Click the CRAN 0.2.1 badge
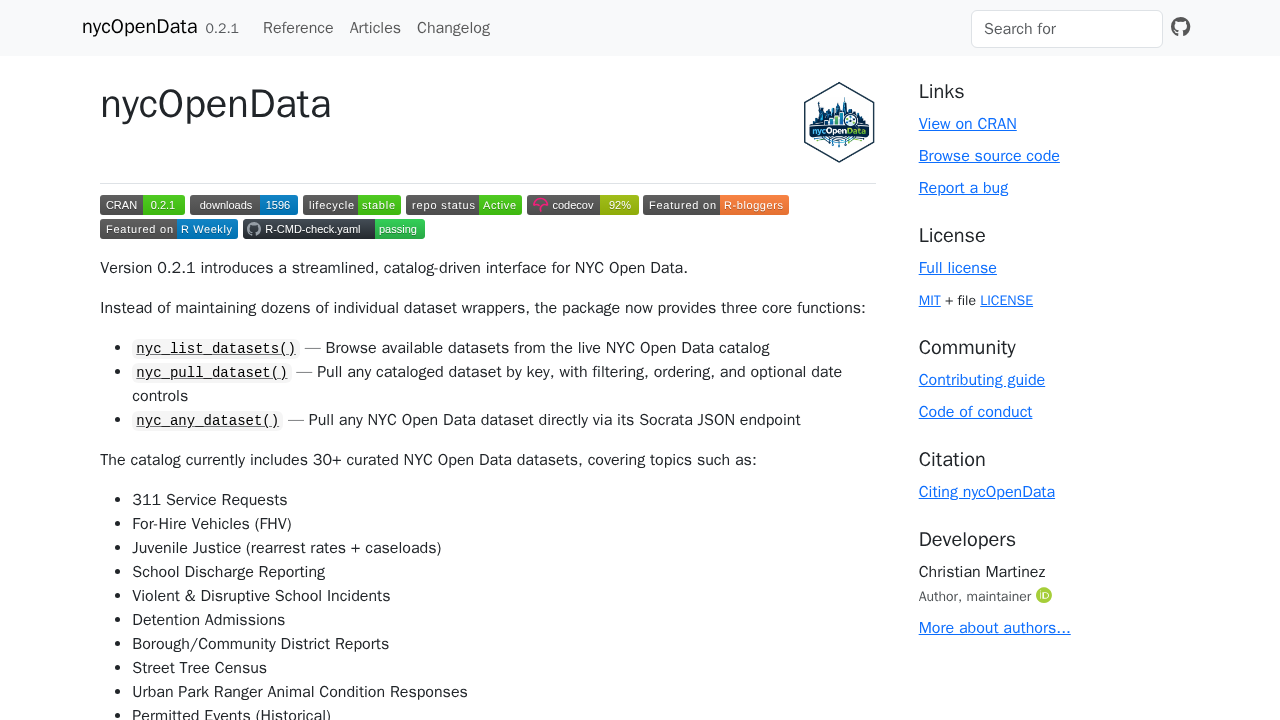1280x720 pixels. coord(142,205)
